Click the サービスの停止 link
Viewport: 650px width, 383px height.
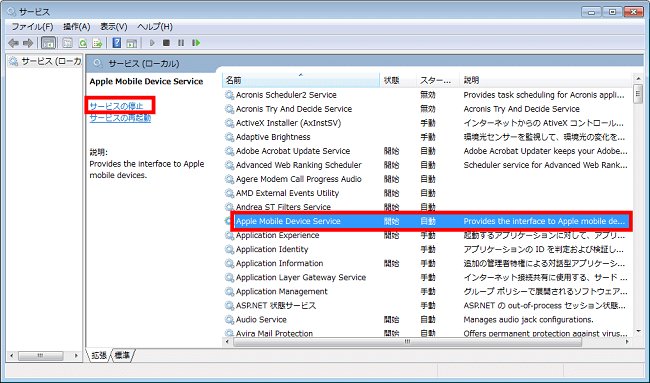[116, 106]
